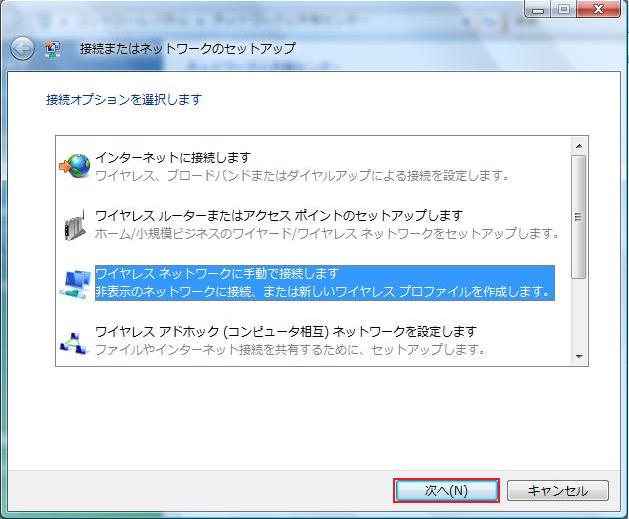Click the 接続オプションを選択します heading text

point(124,100)
